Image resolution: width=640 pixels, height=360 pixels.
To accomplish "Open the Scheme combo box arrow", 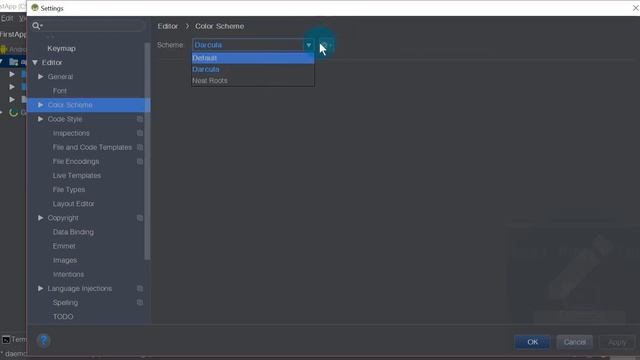I will tap(309, 45).
